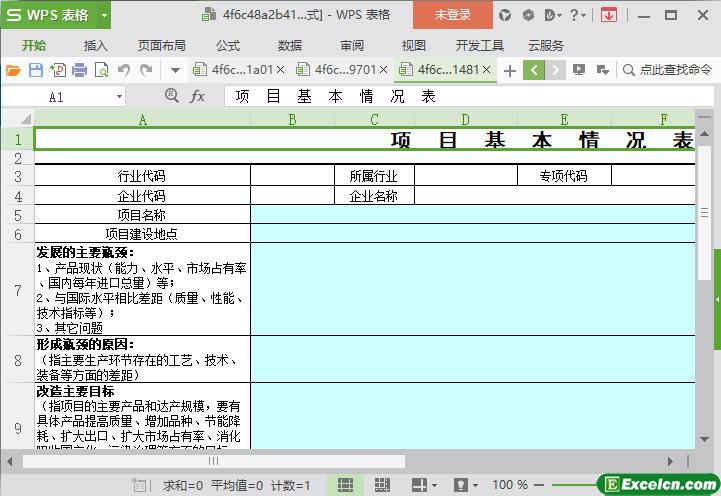Click the Undo arrow icon
Screen dimensions: 721x496
[124, 70]
